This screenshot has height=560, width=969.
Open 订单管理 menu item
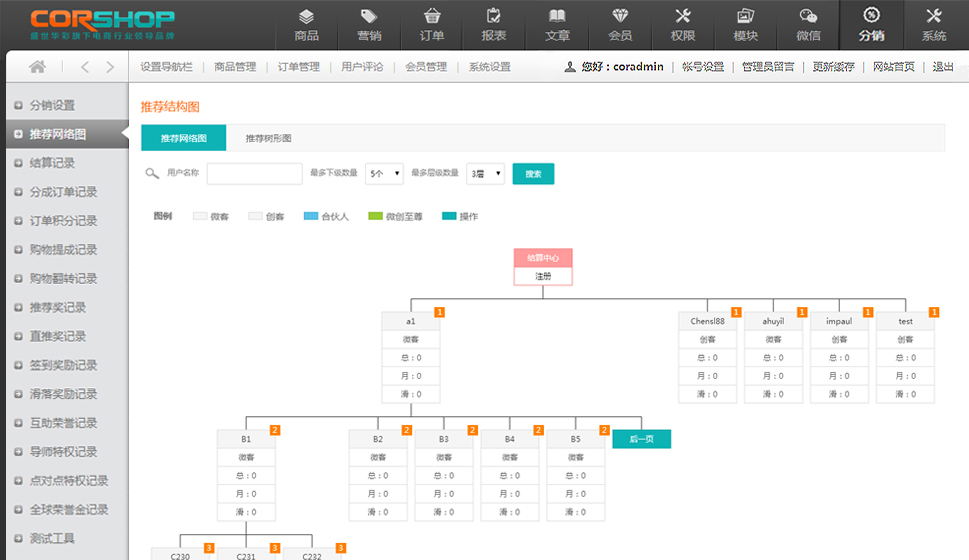(298, 67)
